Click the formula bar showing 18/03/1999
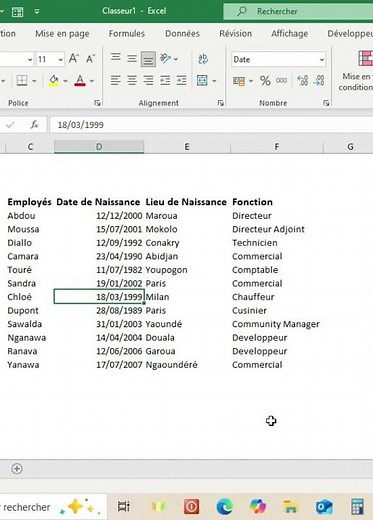Image resolution: width=373 pixels, height=520 pixels. (x=211, y=125)
